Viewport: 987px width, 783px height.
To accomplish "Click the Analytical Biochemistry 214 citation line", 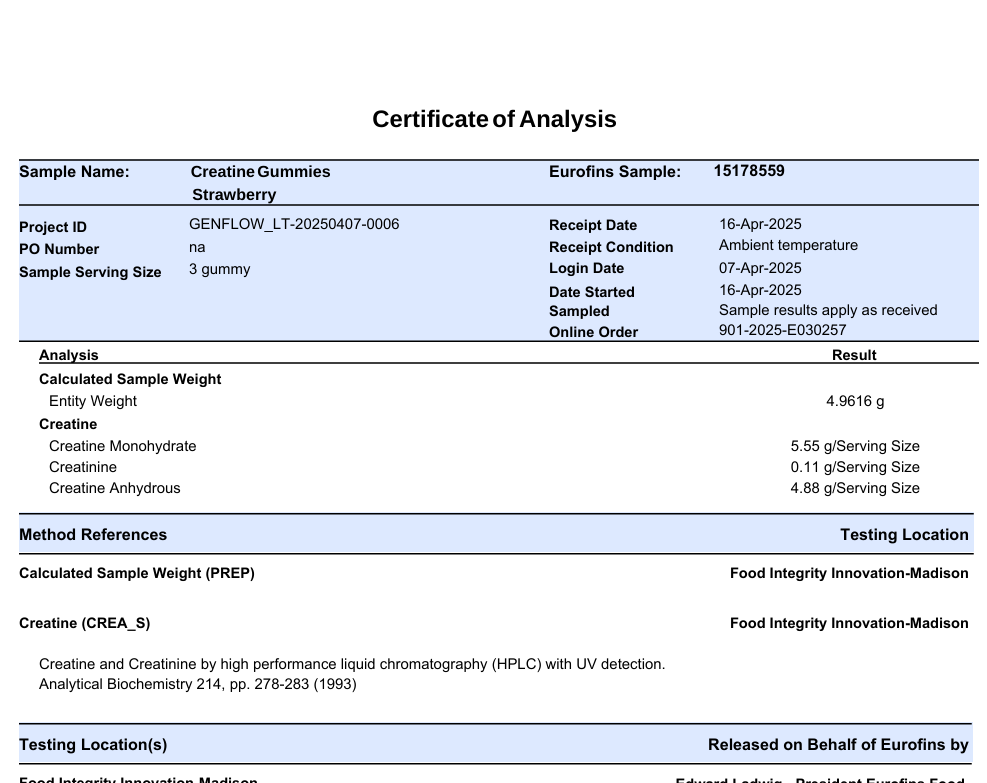I will 197,685.
